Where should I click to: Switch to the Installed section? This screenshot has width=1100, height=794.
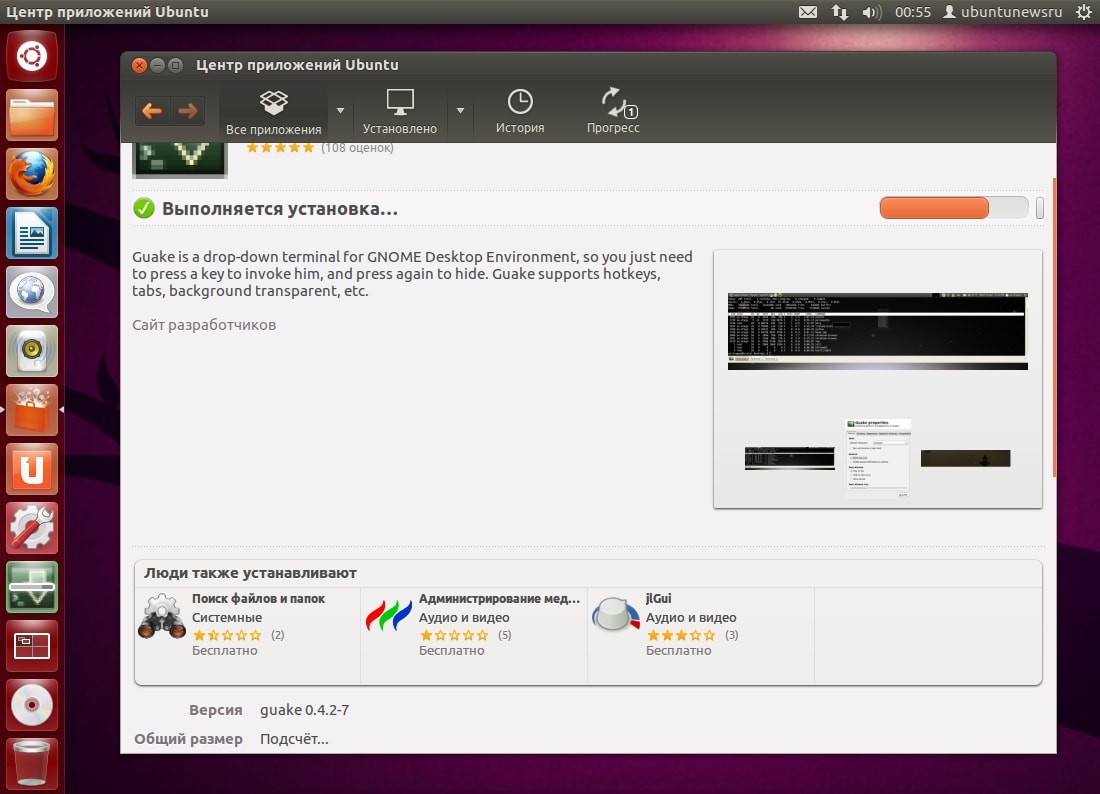pos(400,112)
